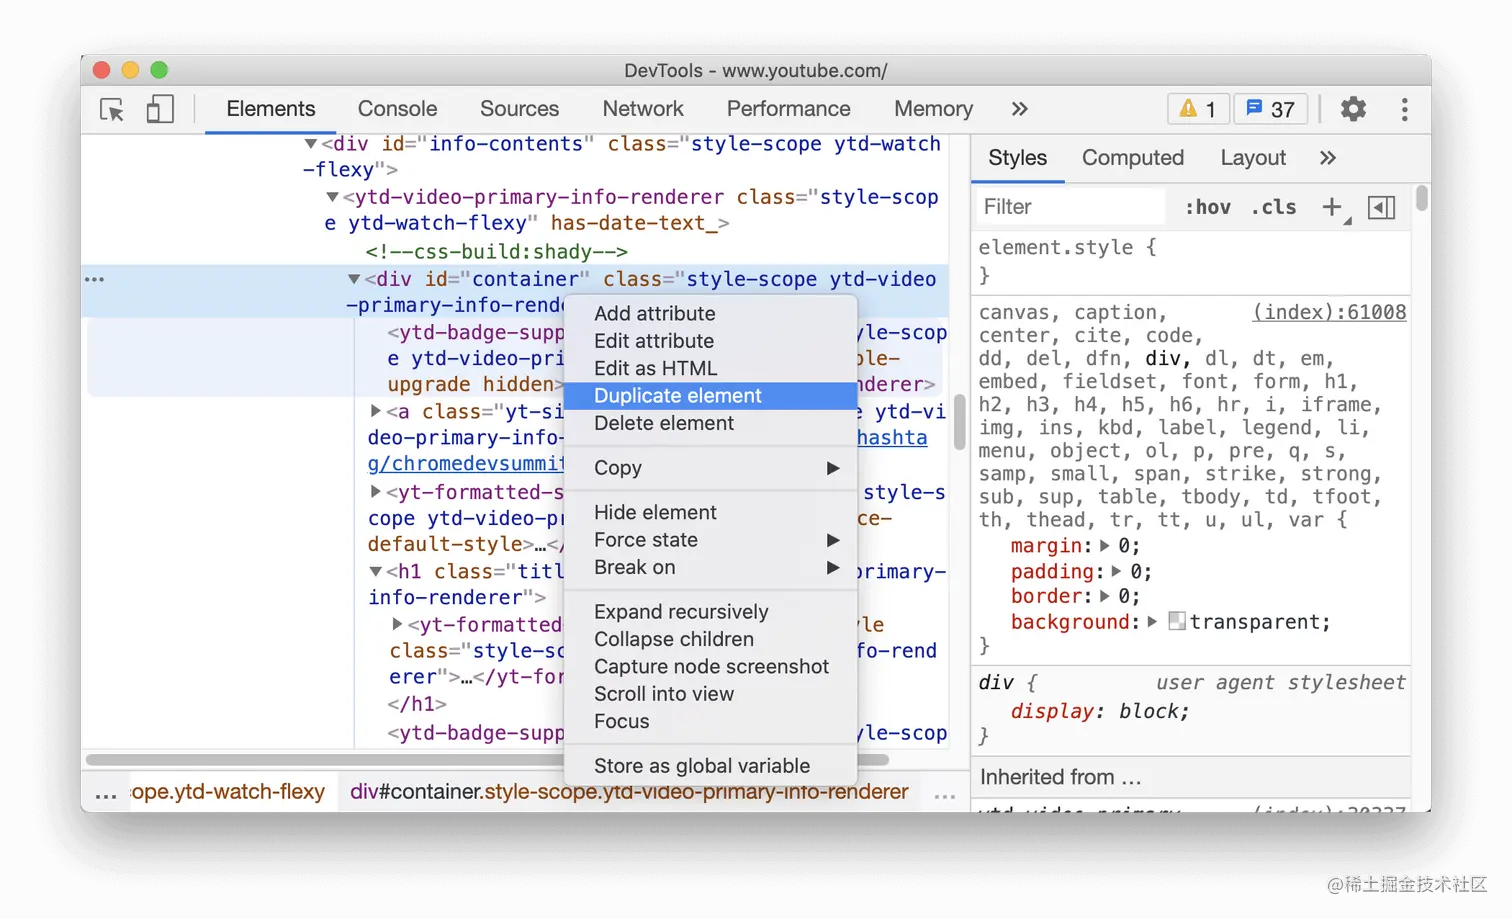Switch to the Memory tab
This screenshot has width=1512, height=919.
click(933, 109)
